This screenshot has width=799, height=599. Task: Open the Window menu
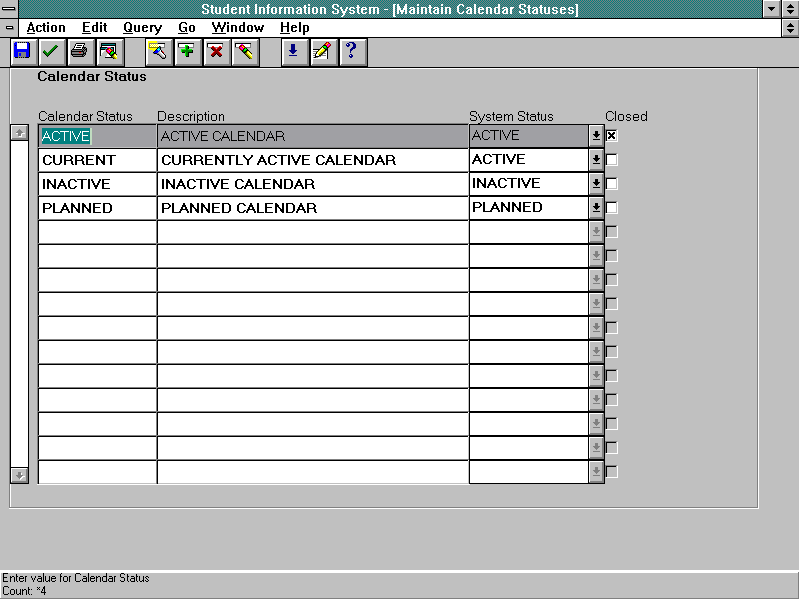click(x=237, y=28)
